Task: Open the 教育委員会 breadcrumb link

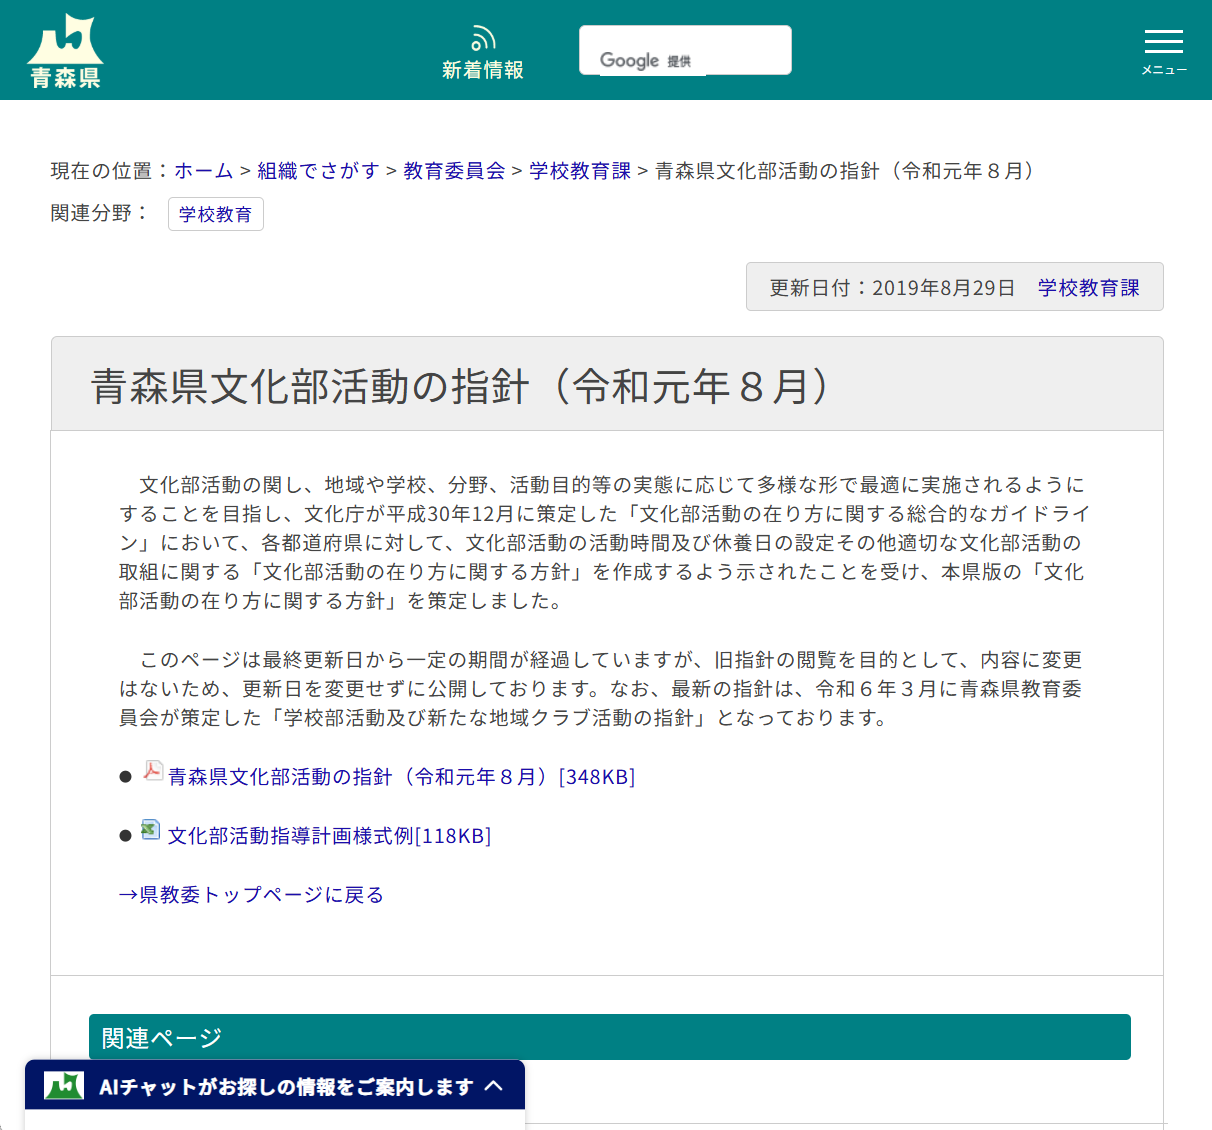Action: (453, 170)
